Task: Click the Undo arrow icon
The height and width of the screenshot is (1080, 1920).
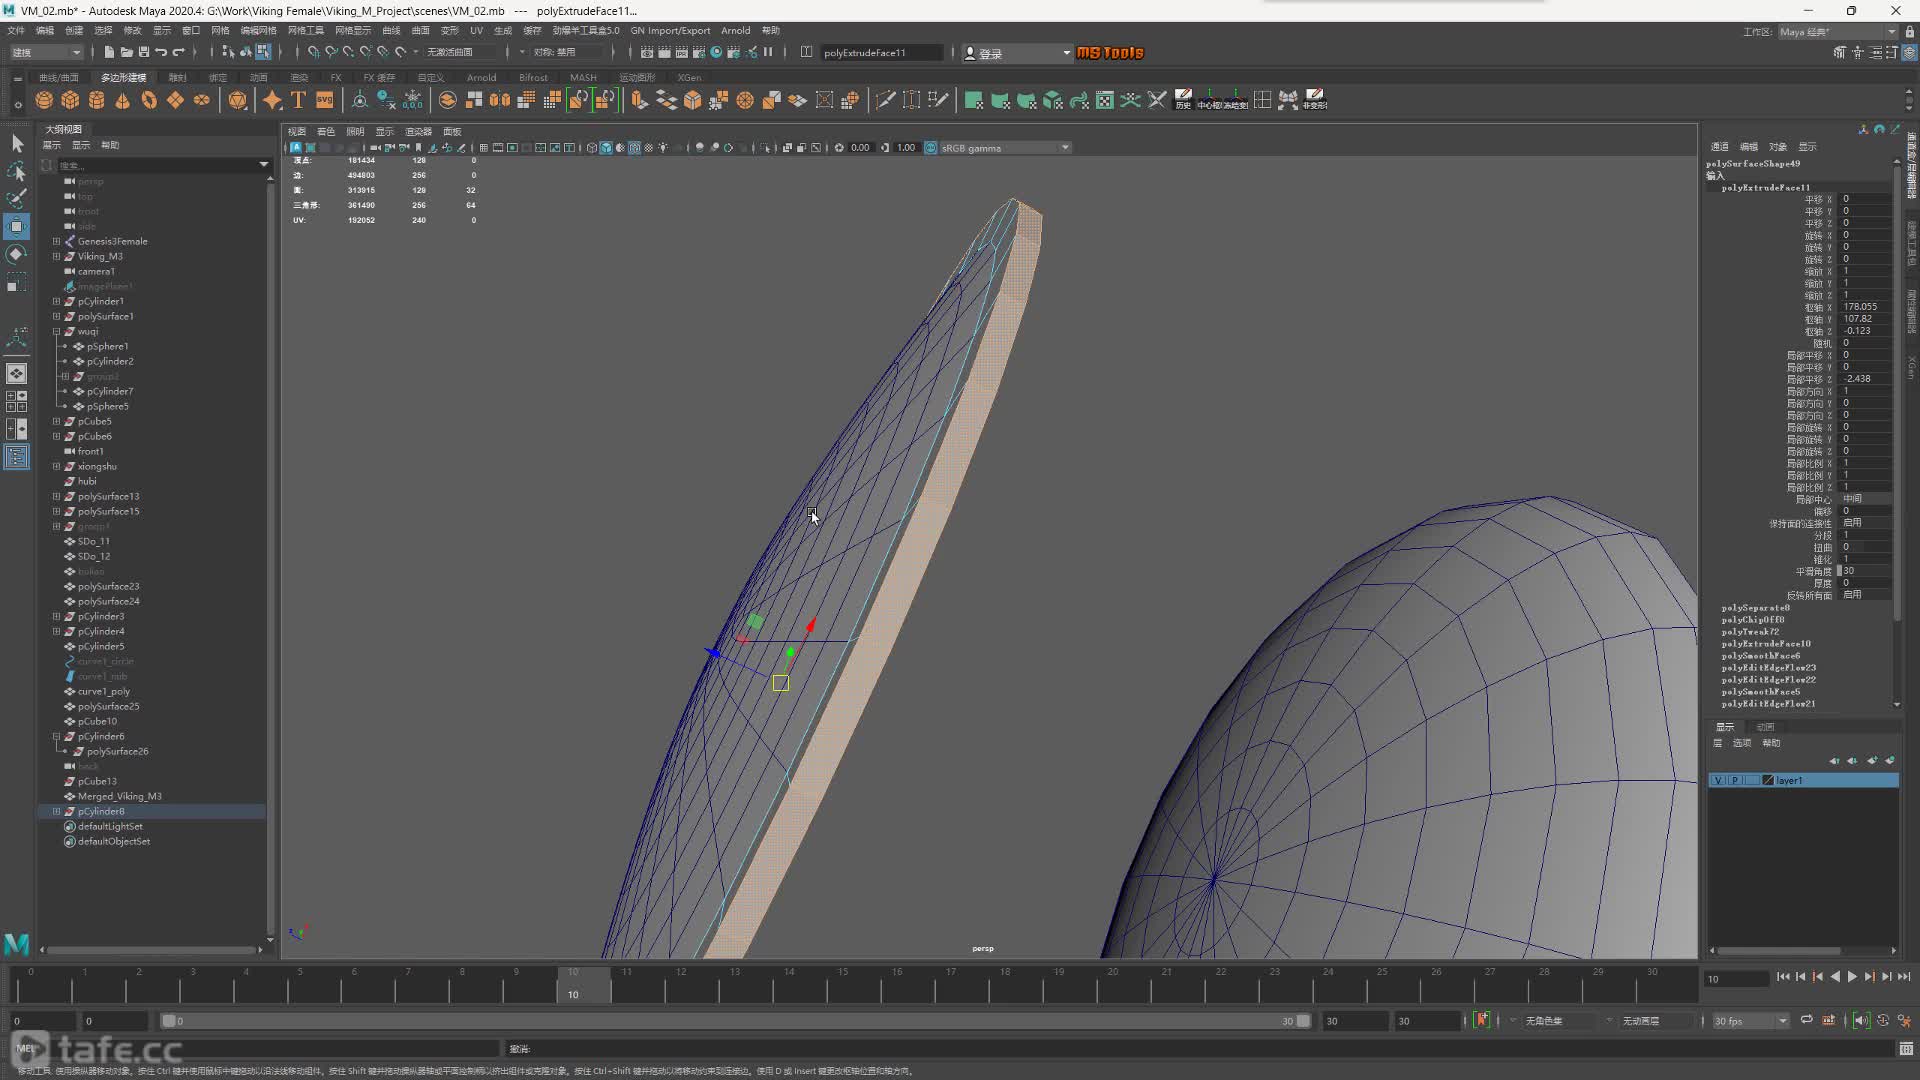Action: tap(161, 52)
